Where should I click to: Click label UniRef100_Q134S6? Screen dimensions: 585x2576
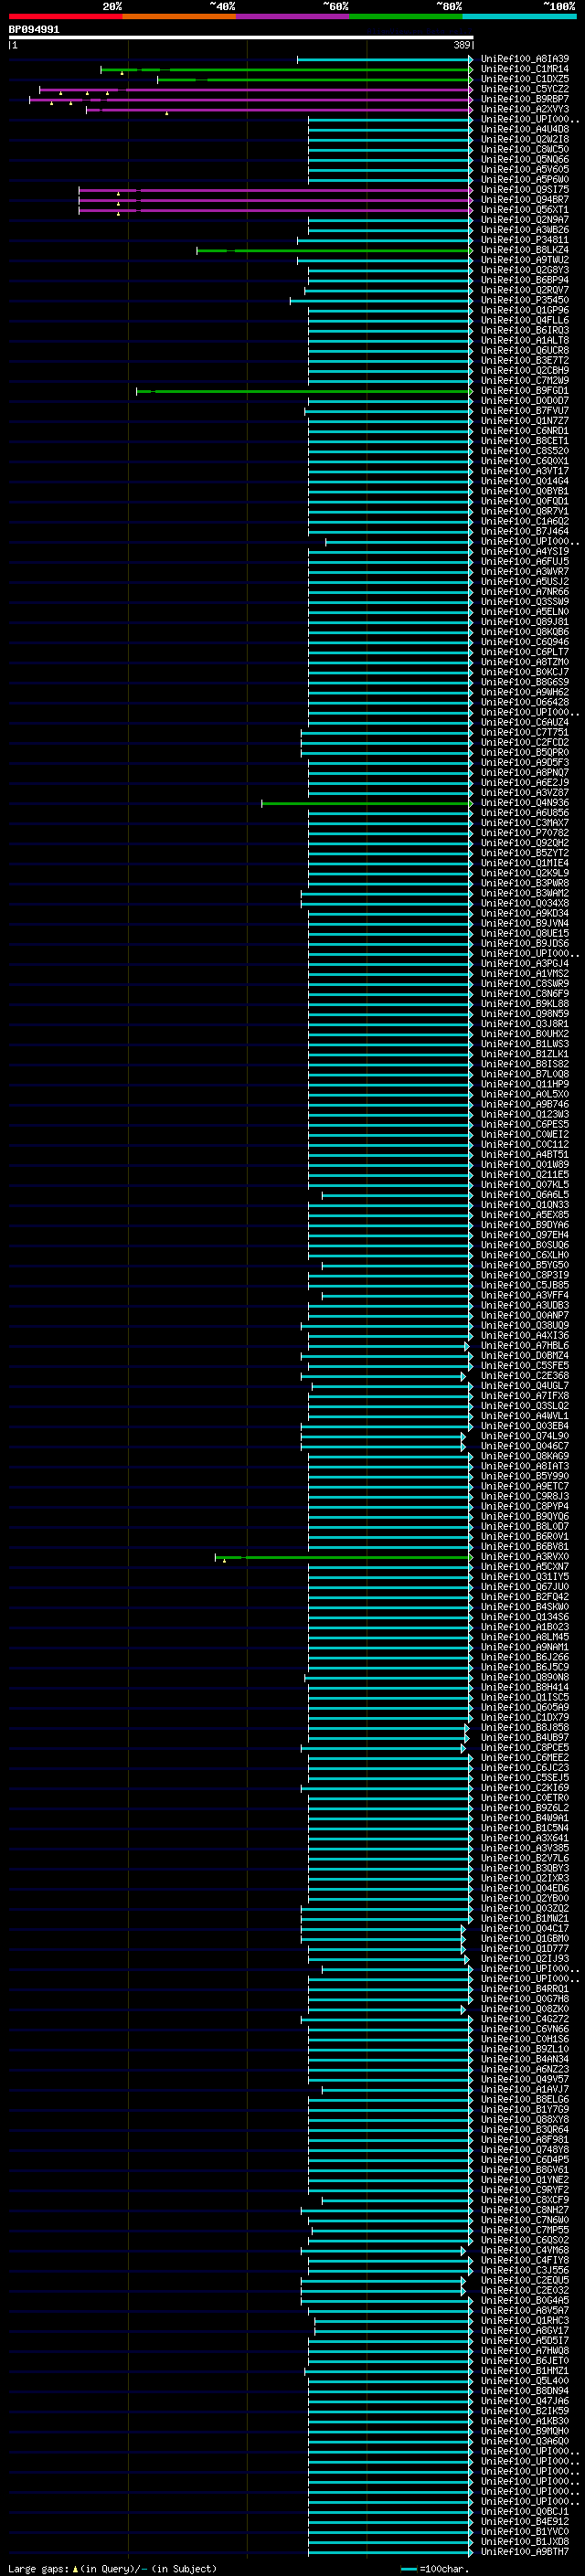(525, 1617)
